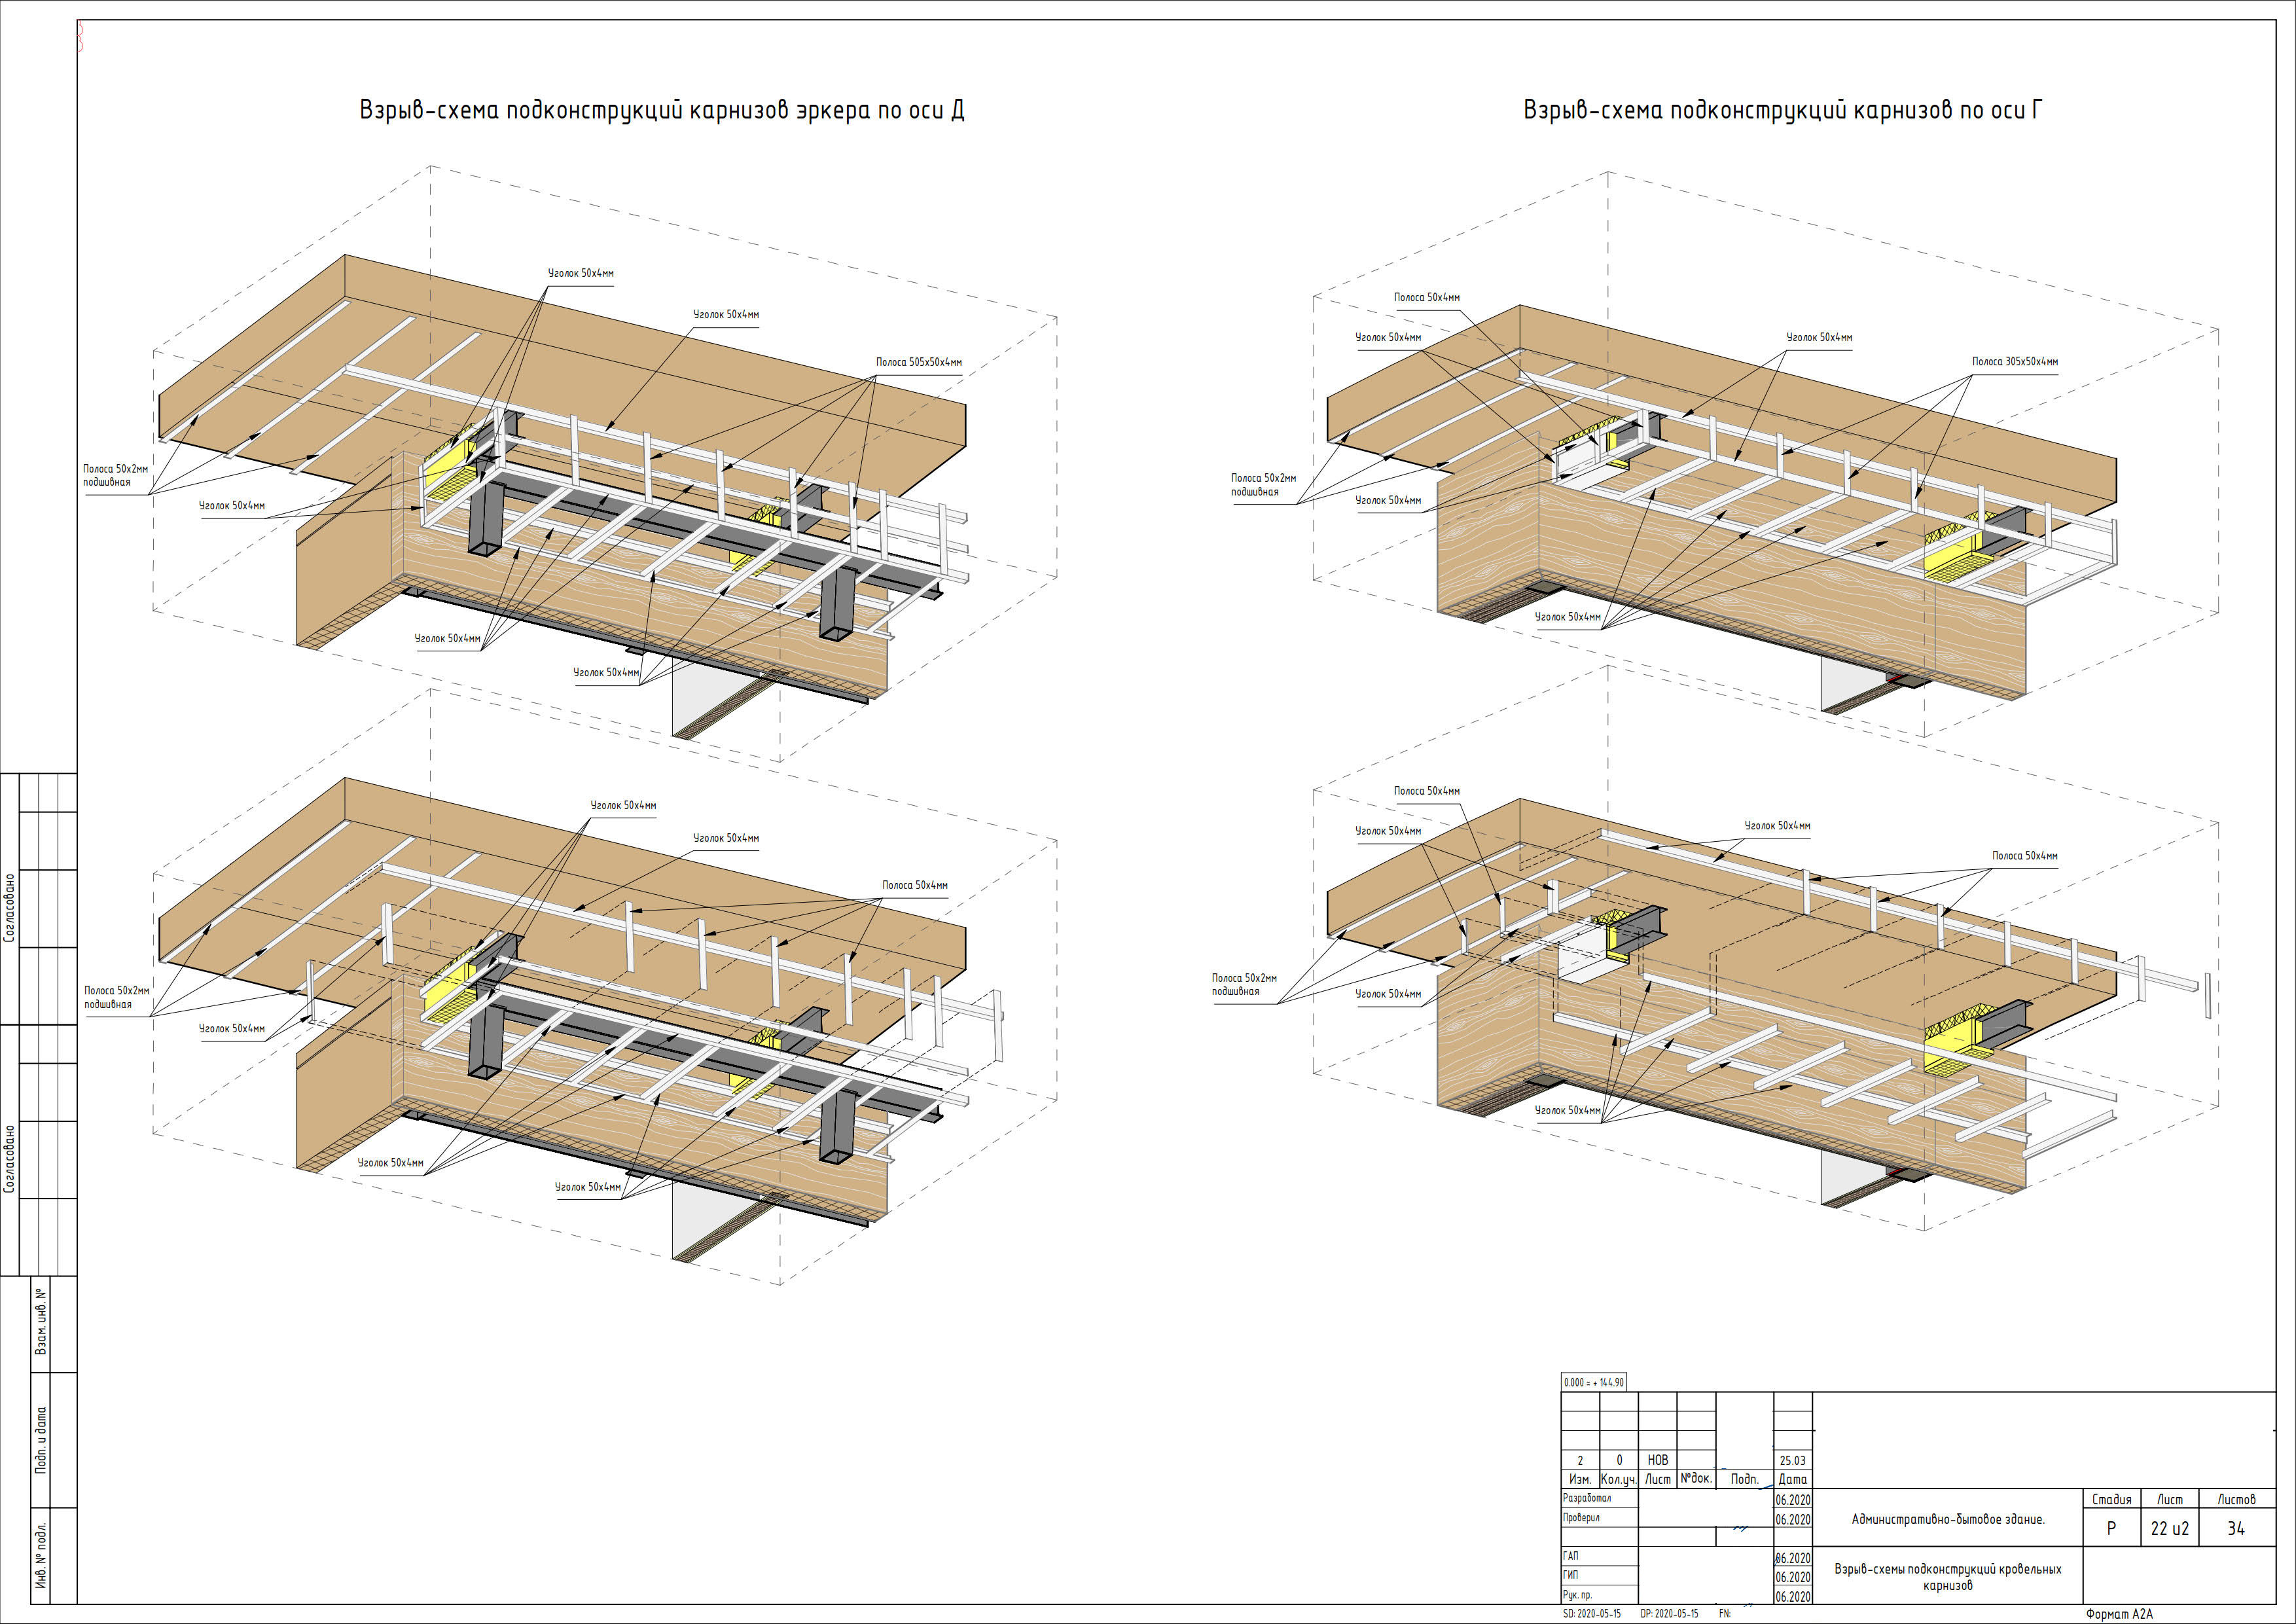The height and width of the screenshot is (1624, 2296).
Task: Select the label "Полоса 505х50х4мм"
Action: click(919, 362)
